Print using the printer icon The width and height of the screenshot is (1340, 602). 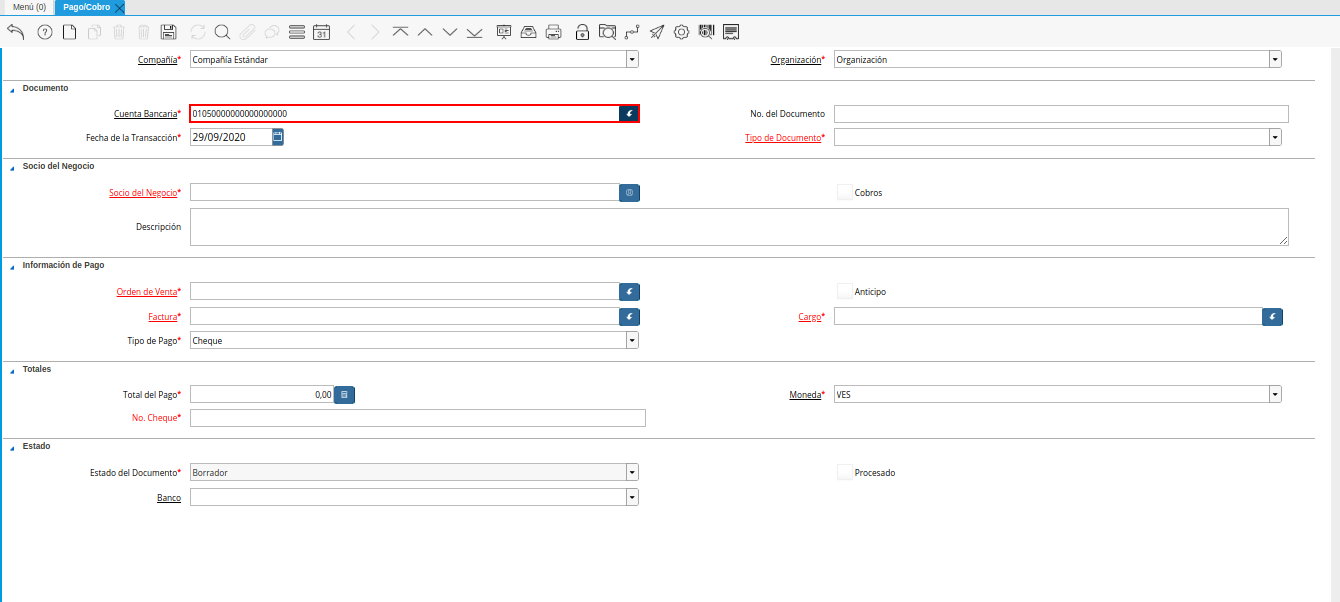tap(553, 32)
